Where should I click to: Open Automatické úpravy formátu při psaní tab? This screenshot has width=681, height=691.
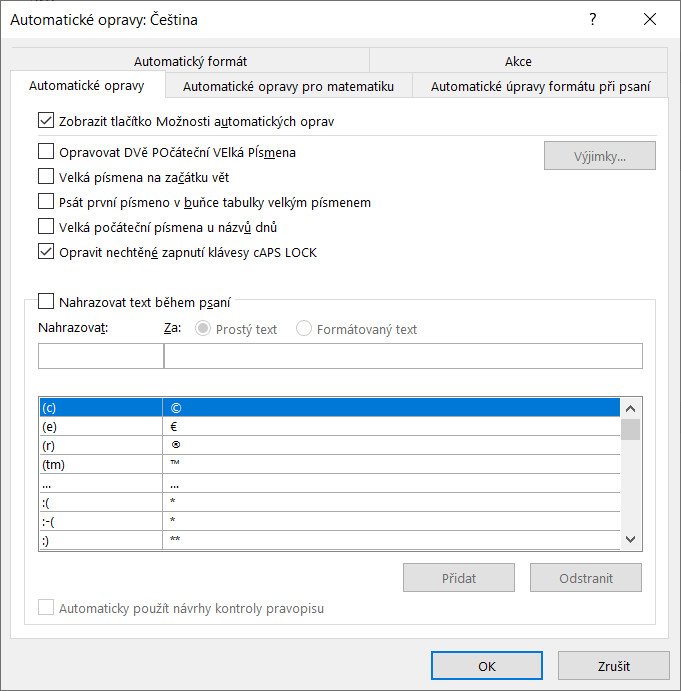[x=539, y=86]
